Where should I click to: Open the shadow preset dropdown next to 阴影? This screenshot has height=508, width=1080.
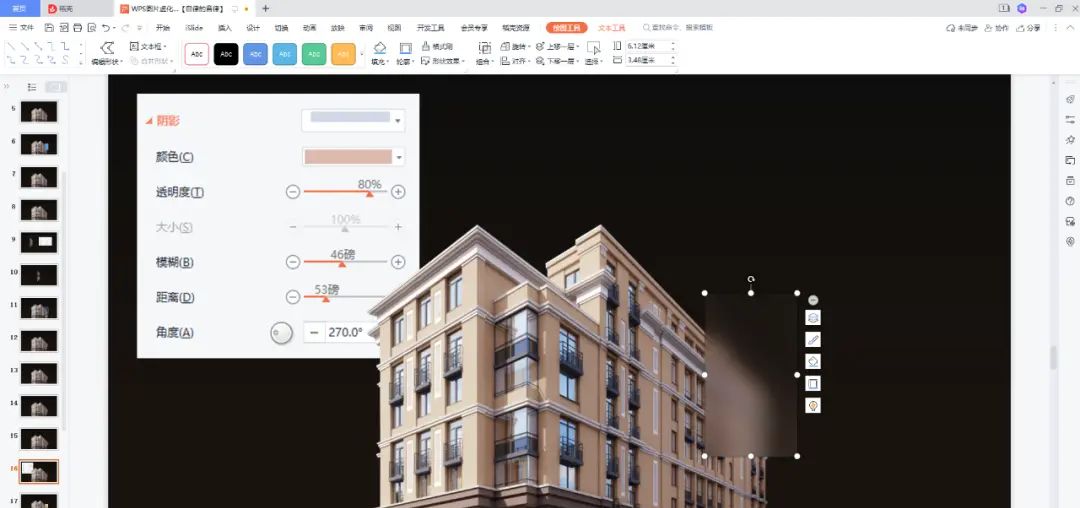(x=398, y=120)
